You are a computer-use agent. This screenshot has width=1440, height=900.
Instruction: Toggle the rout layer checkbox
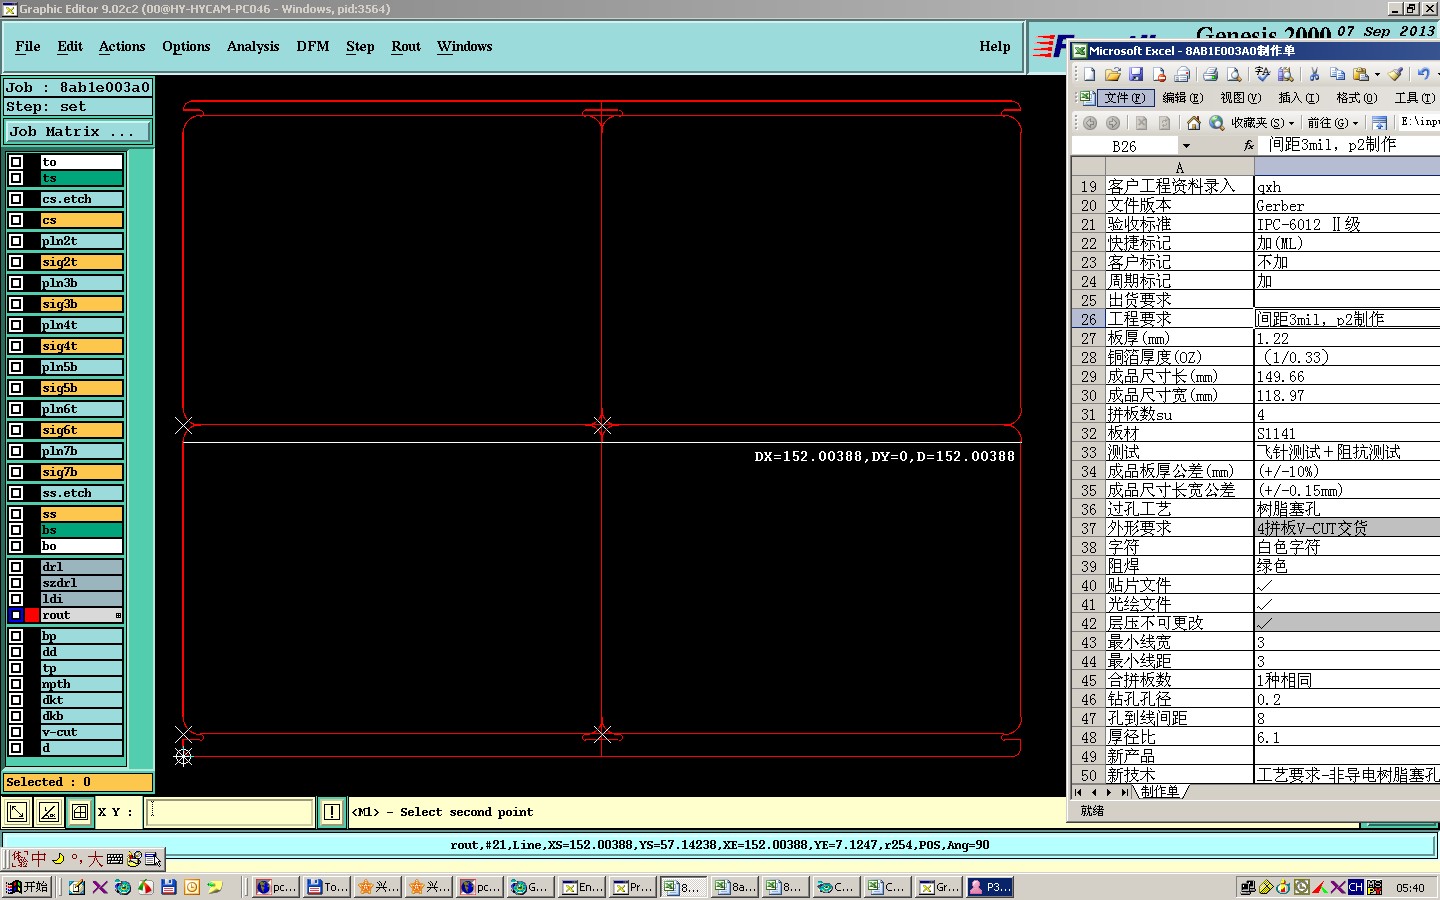[x=16, y=615]
